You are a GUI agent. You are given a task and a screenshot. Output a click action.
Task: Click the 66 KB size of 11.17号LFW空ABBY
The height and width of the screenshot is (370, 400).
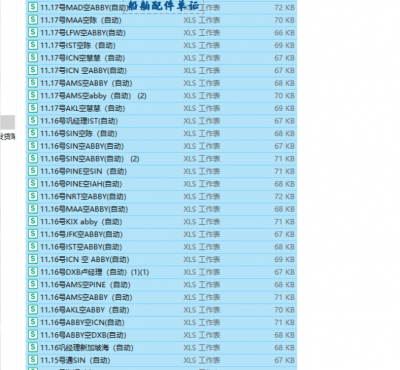coord(284,33)
